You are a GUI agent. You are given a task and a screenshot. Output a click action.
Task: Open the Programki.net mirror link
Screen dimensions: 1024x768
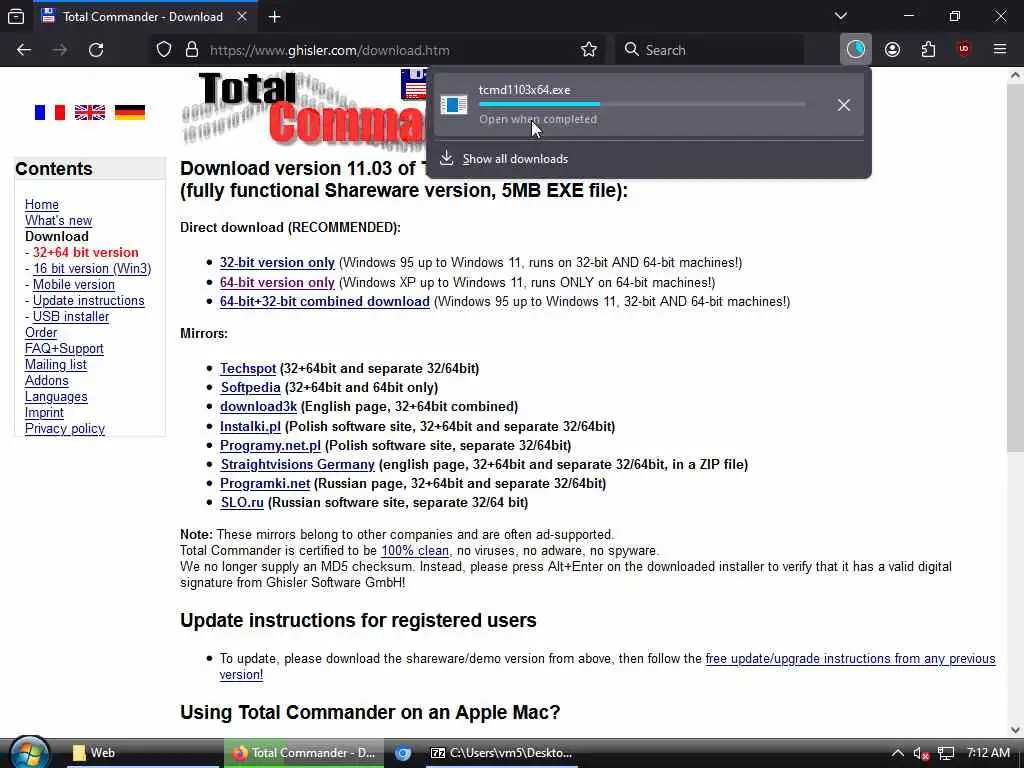click(264, 483)
